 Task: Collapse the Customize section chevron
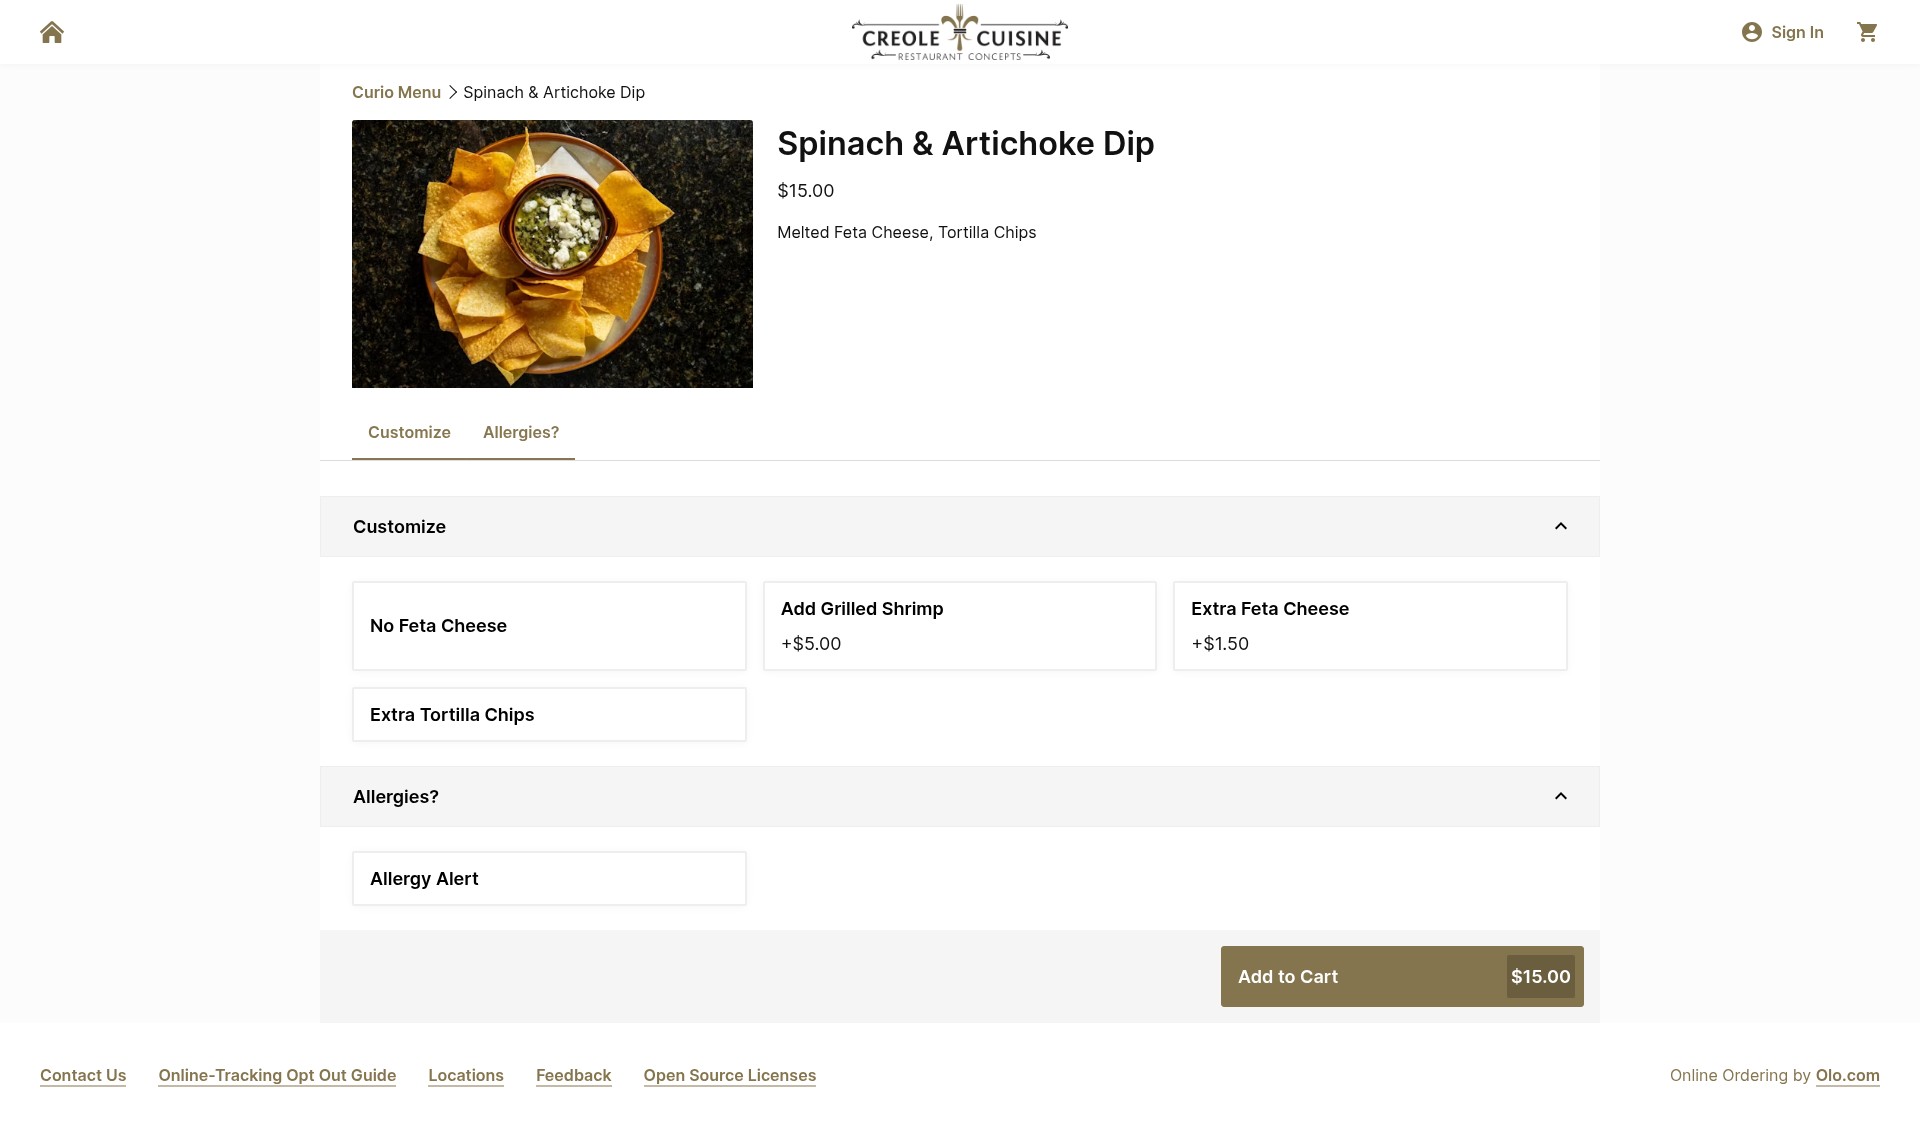tap(1560, 526)
